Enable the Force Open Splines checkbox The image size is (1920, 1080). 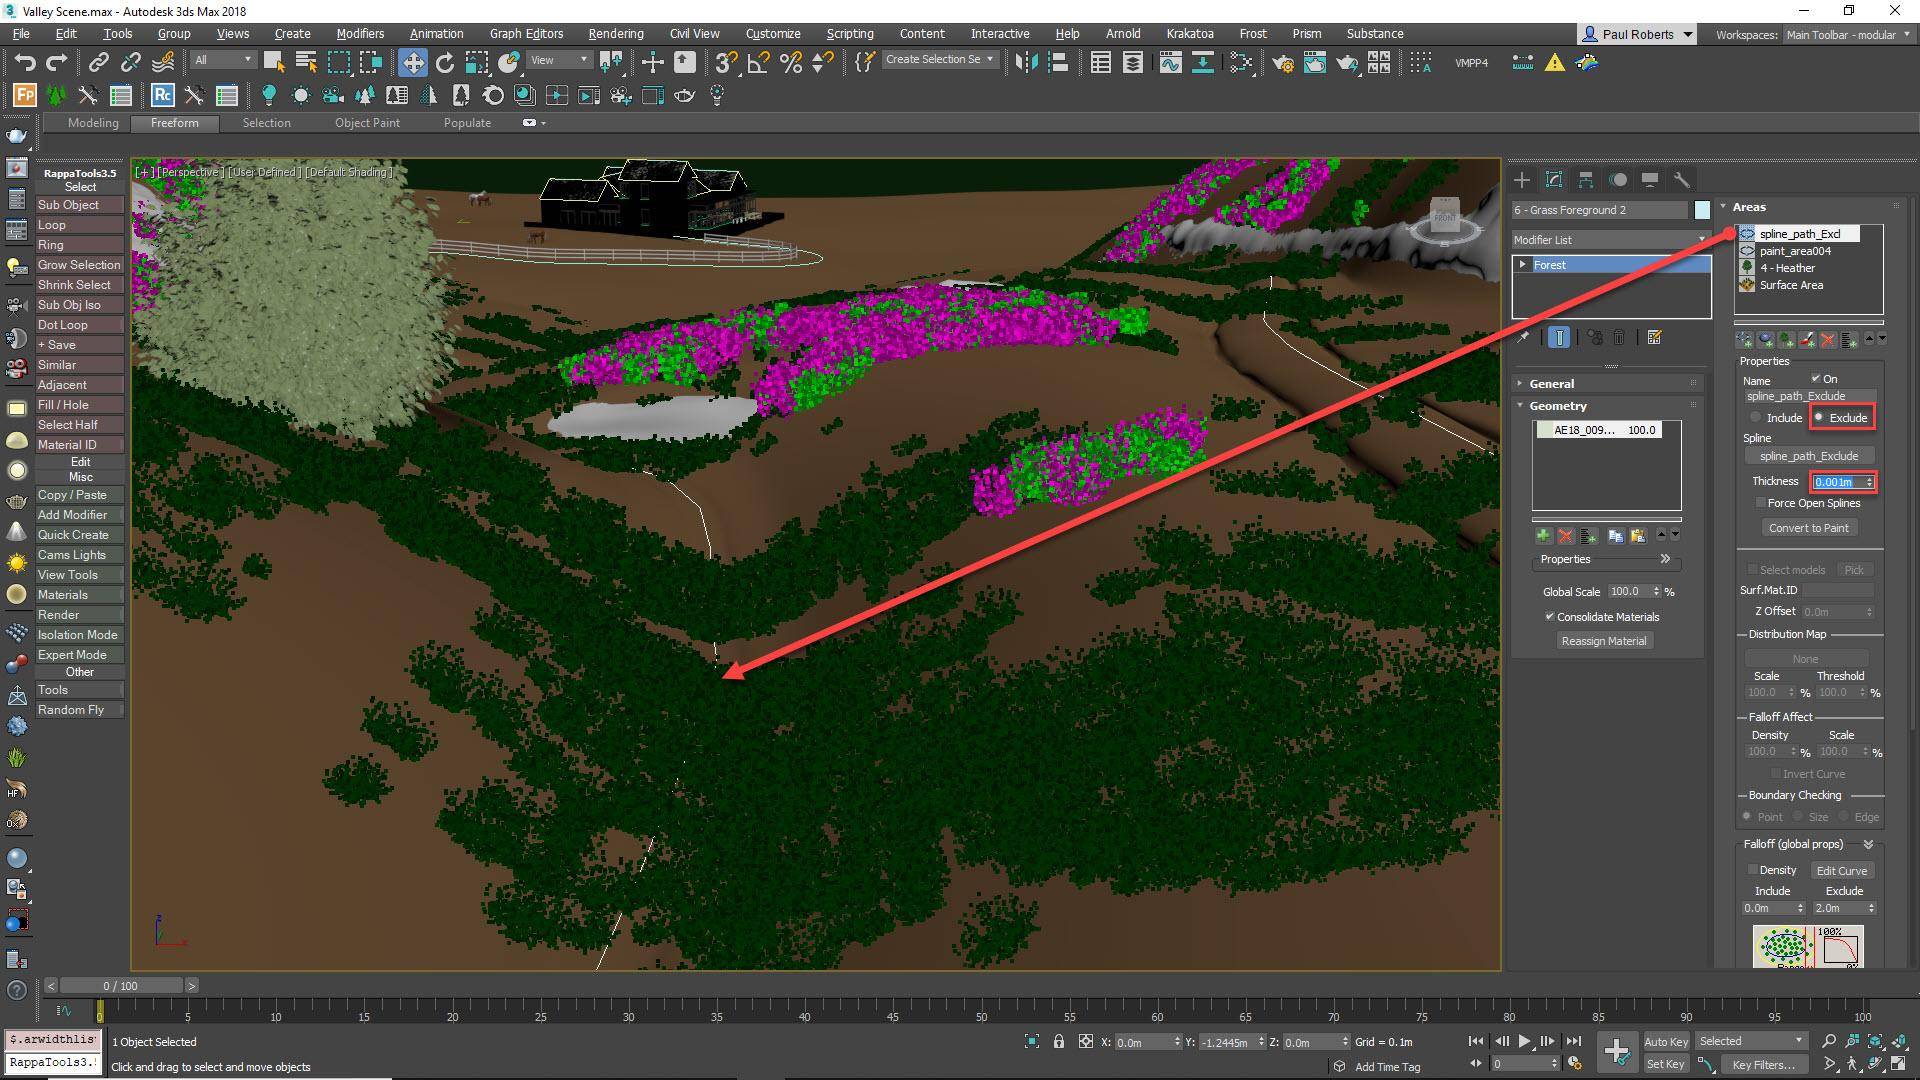[x=1760, y=503]
